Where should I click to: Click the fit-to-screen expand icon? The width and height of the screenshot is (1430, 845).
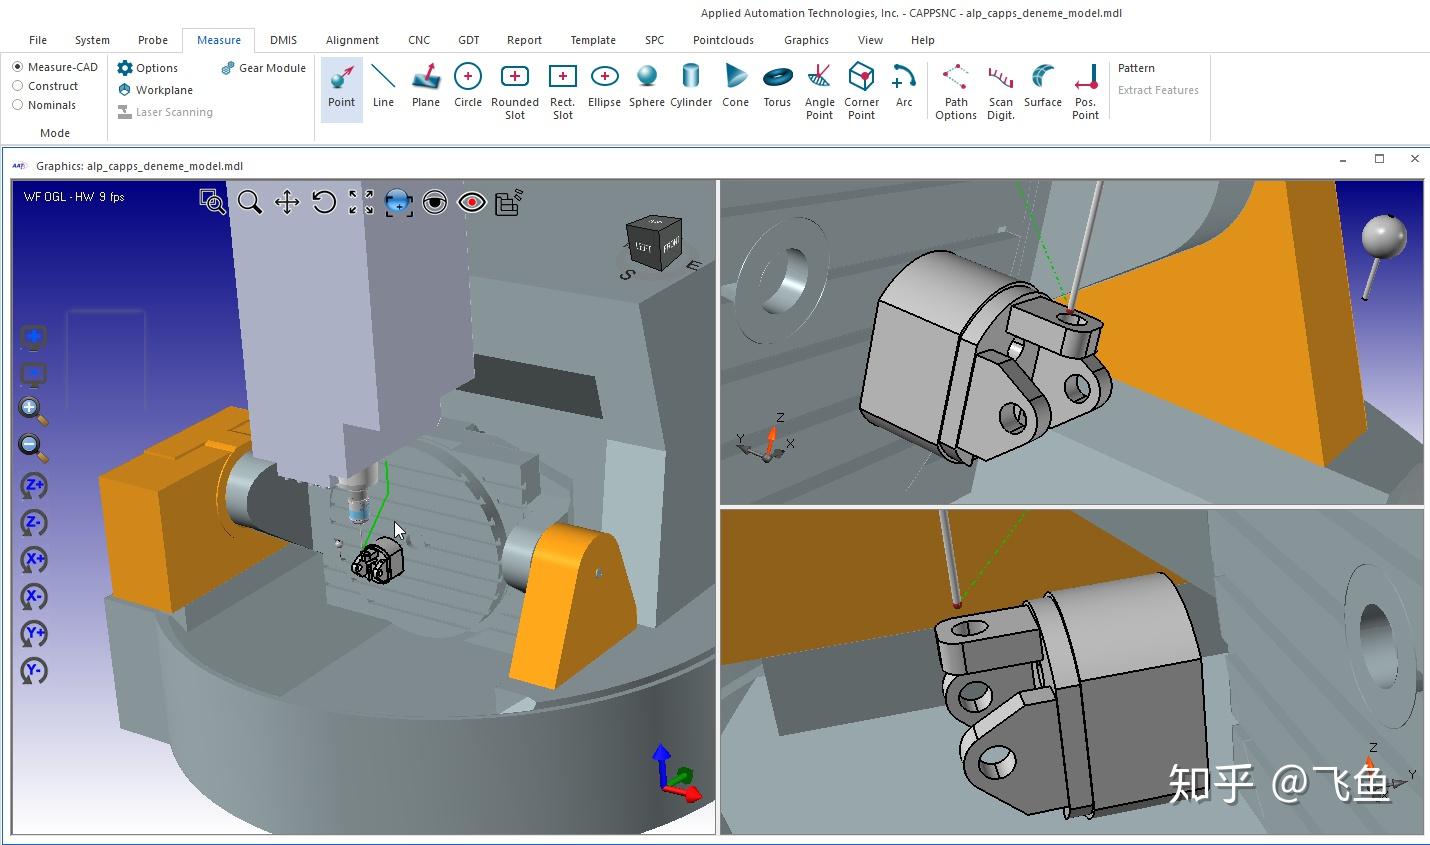click(361, 203)
